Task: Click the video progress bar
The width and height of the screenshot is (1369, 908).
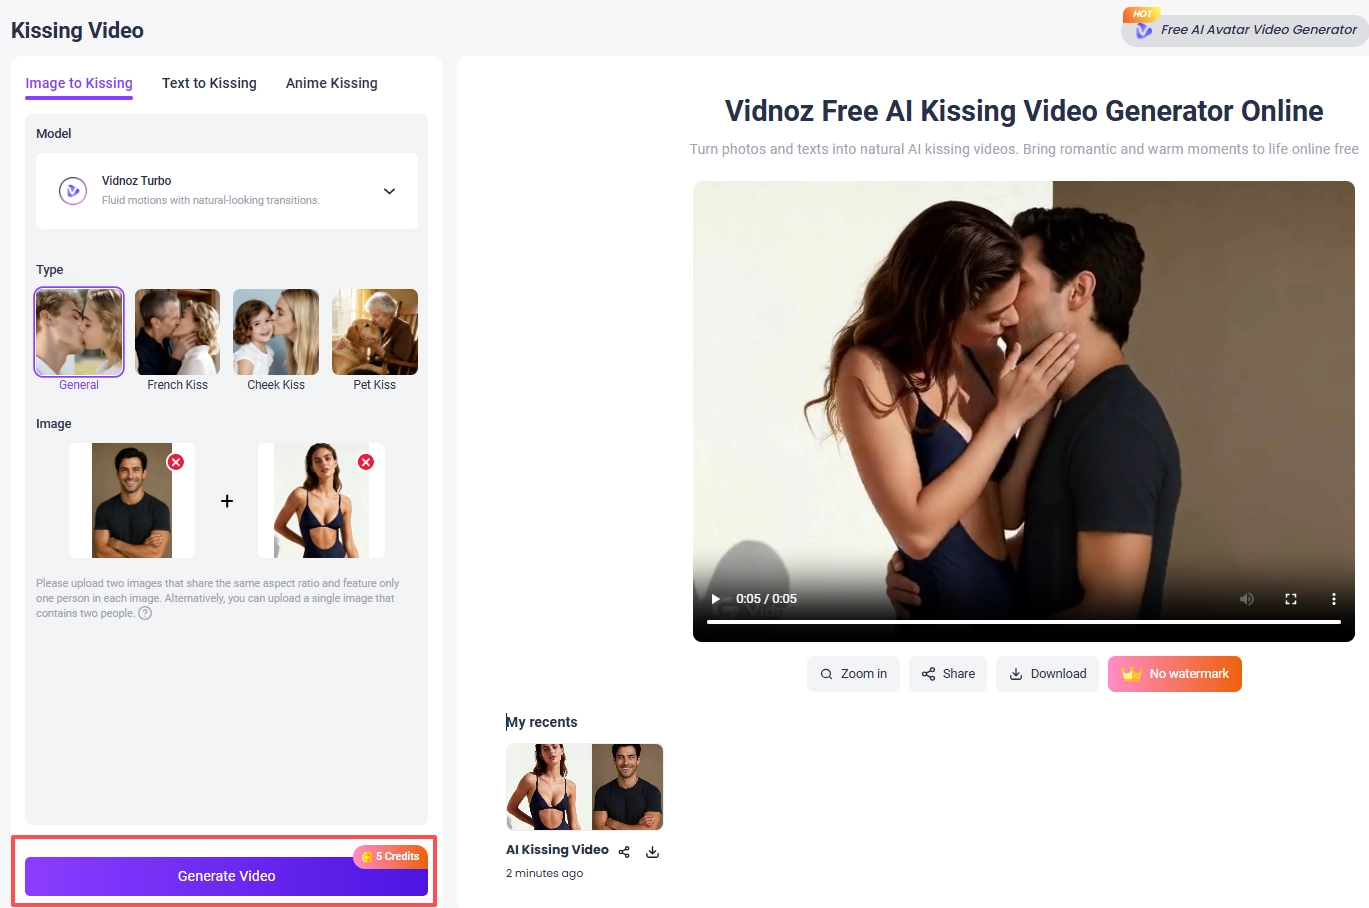Action: [1023, 622]
